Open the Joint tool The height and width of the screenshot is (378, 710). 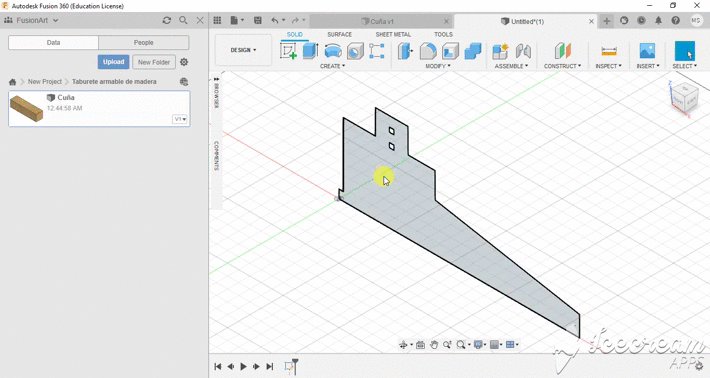coord(523,51)
